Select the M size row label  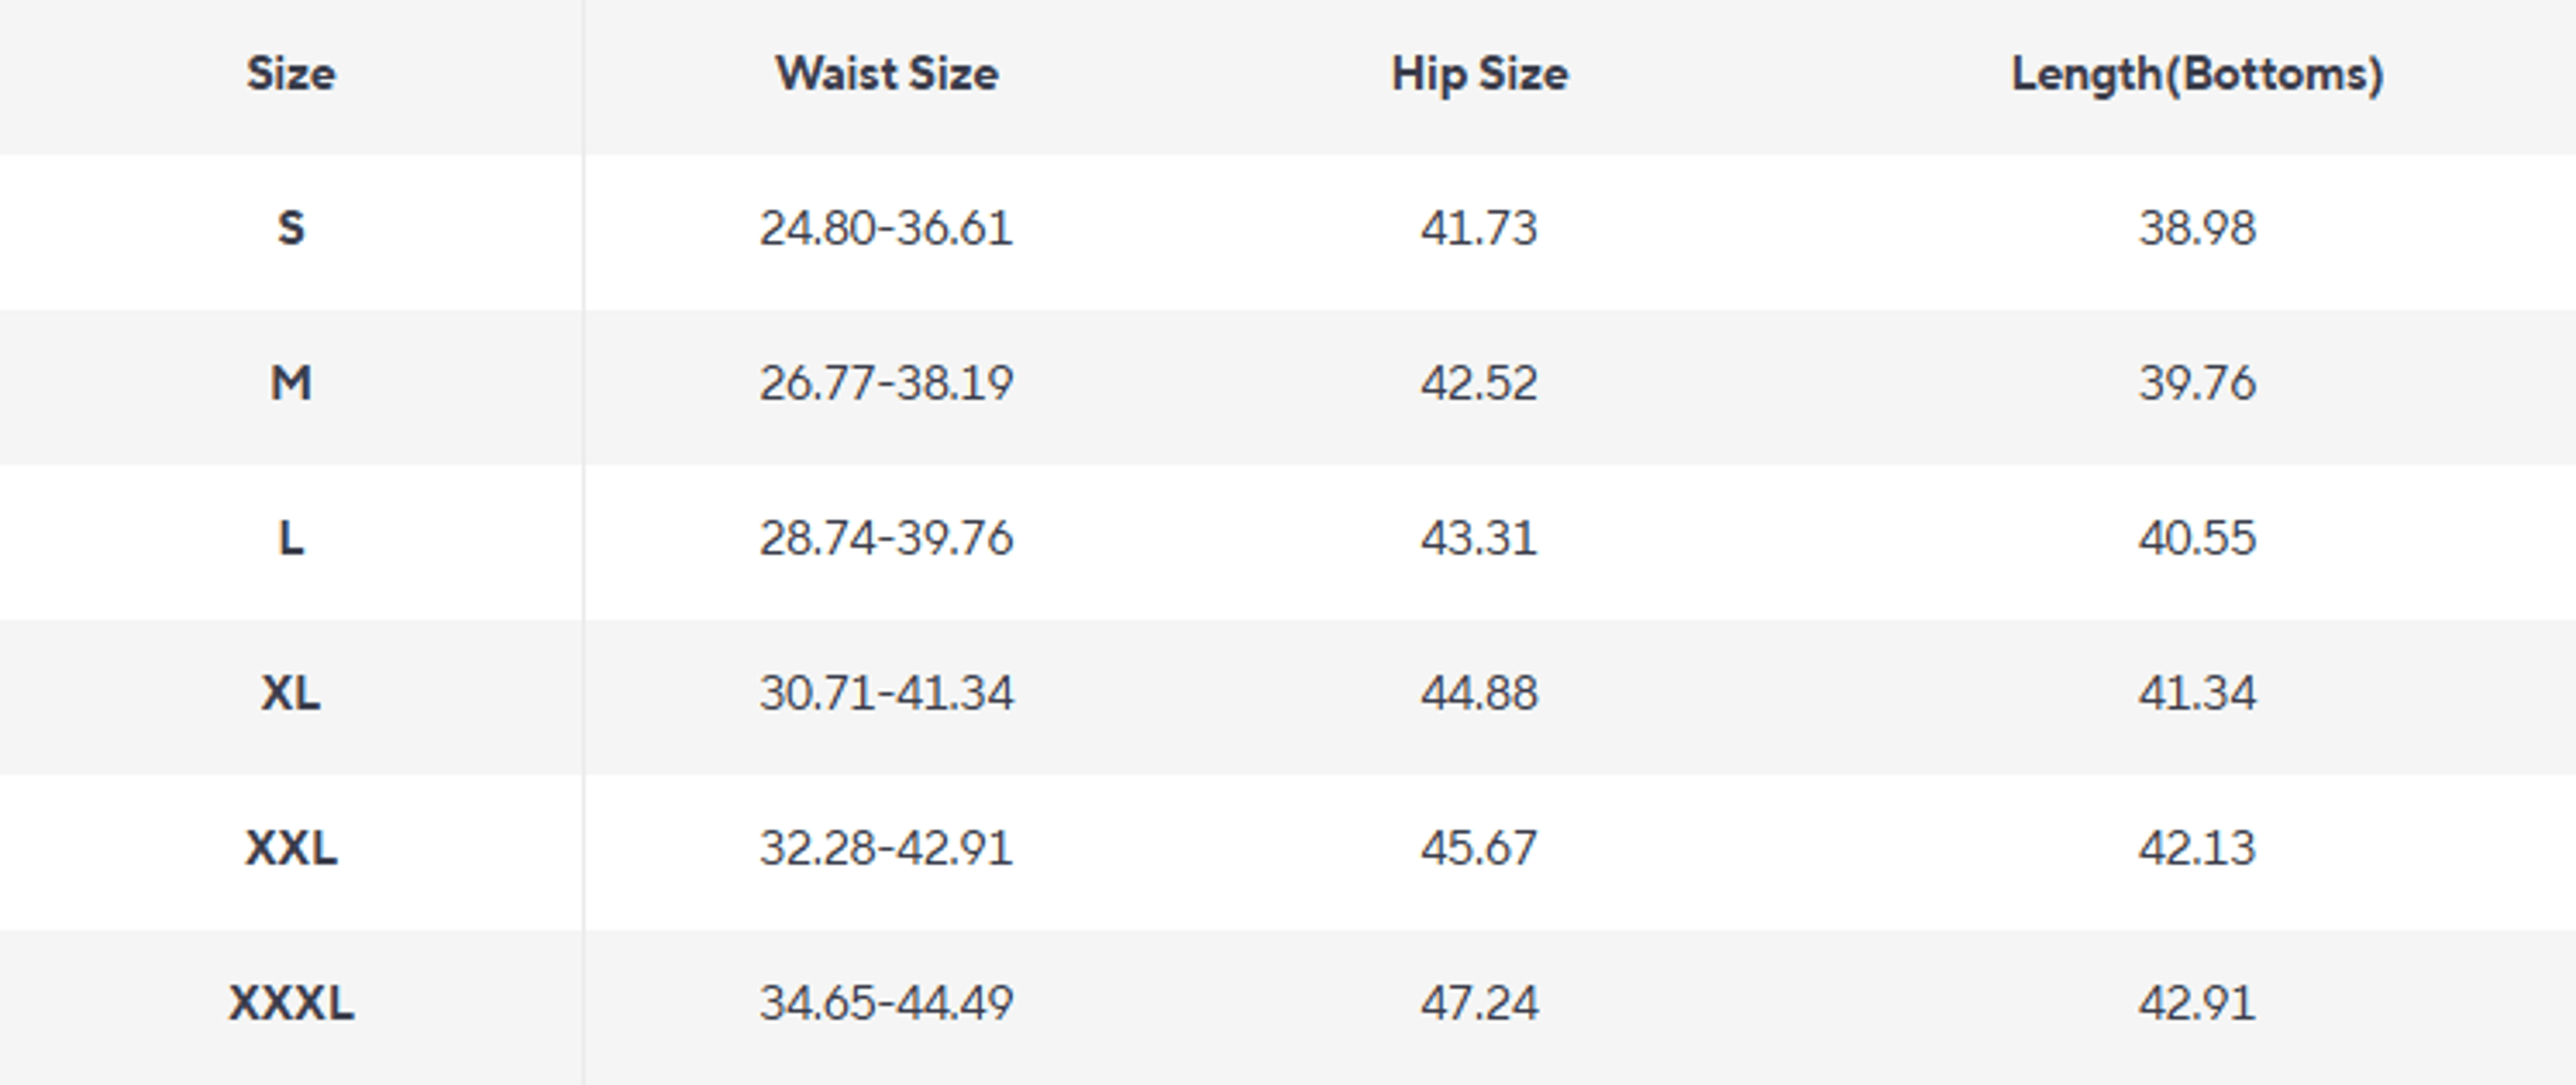pos(291,383)
